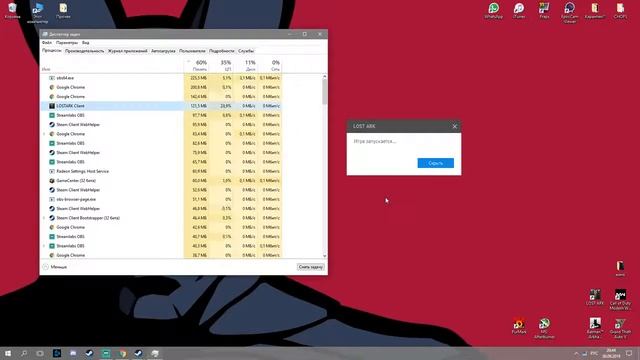Select the Streamlabs OBS 97,7 МБ row
This screenshot has width=640, height=360.
pyautogui.click(x=161, y=115)
